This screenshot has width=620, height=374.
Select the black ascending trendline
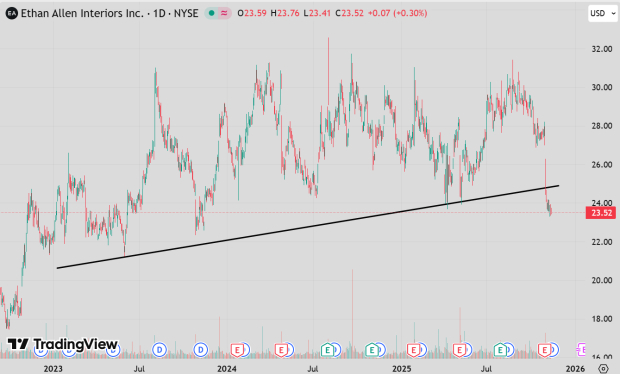coord(308,227)
